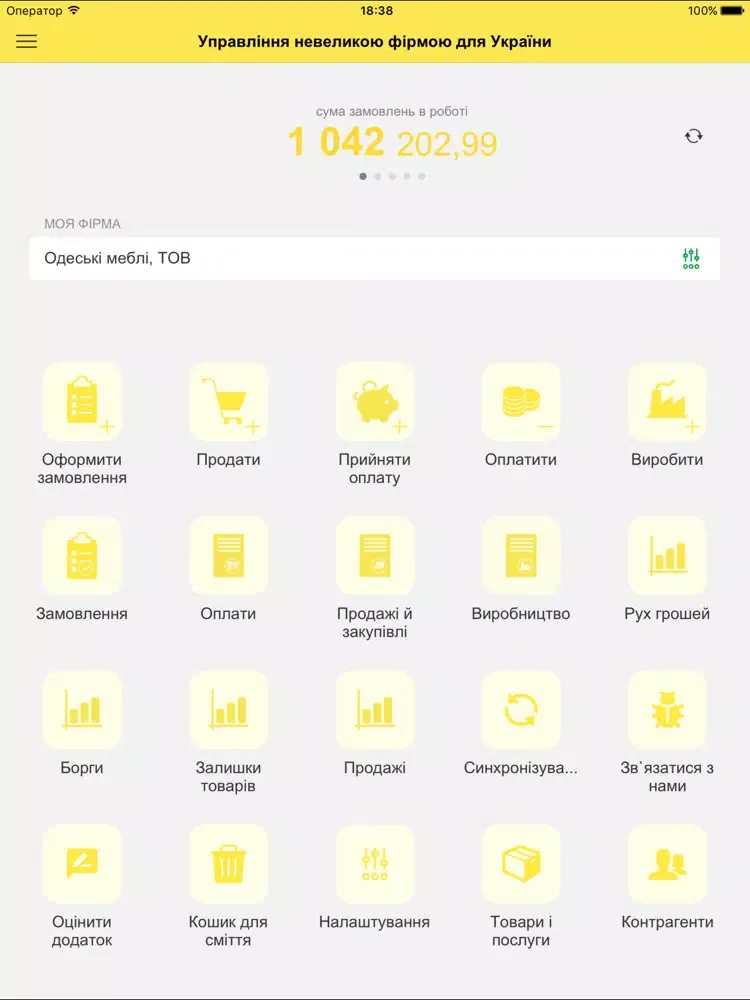Open the Виробництво documents icon
Screen dimensions: 750x1000
click(521, 555)
